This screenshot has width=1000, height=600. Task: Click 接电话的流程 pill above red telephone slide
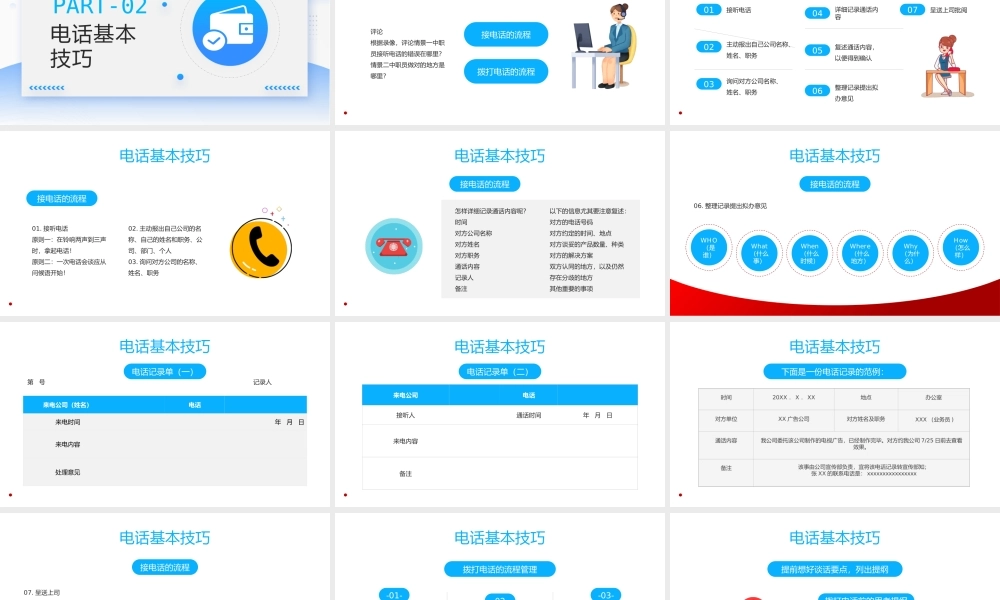[x=485, y=184]
